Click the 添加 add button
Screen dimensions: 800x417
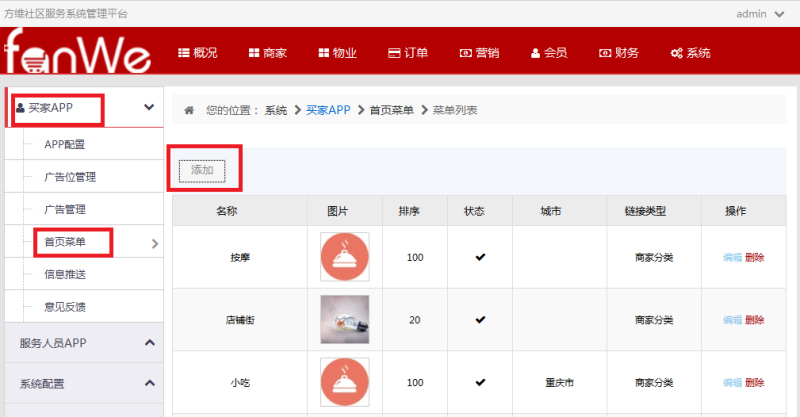tap(202, 170)
